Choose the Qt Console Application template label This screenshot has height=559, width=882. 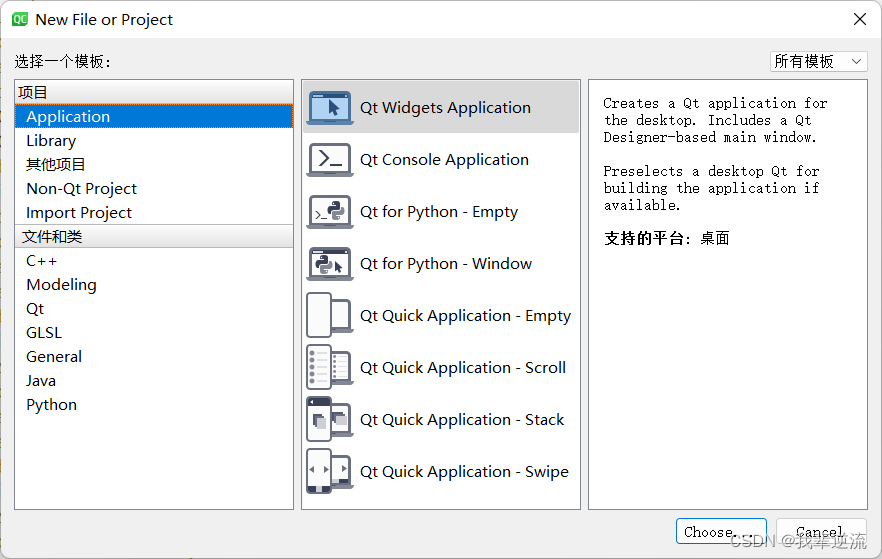(444, 160)
